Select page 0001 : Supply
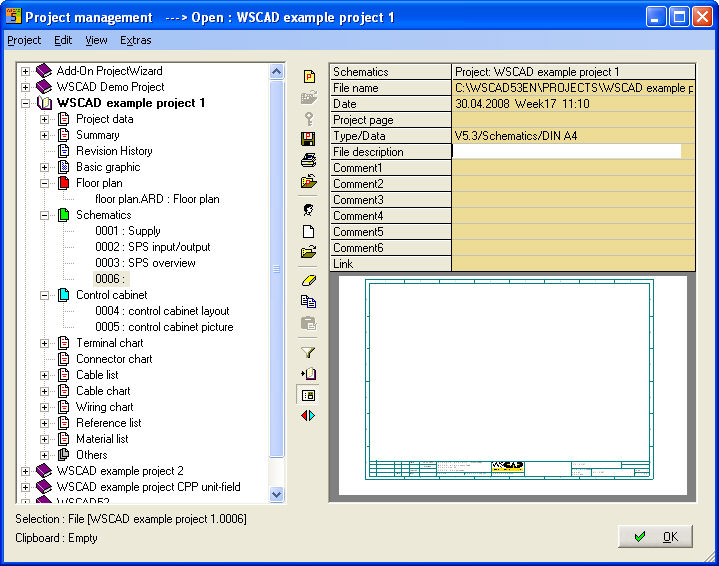 [128, 231]
